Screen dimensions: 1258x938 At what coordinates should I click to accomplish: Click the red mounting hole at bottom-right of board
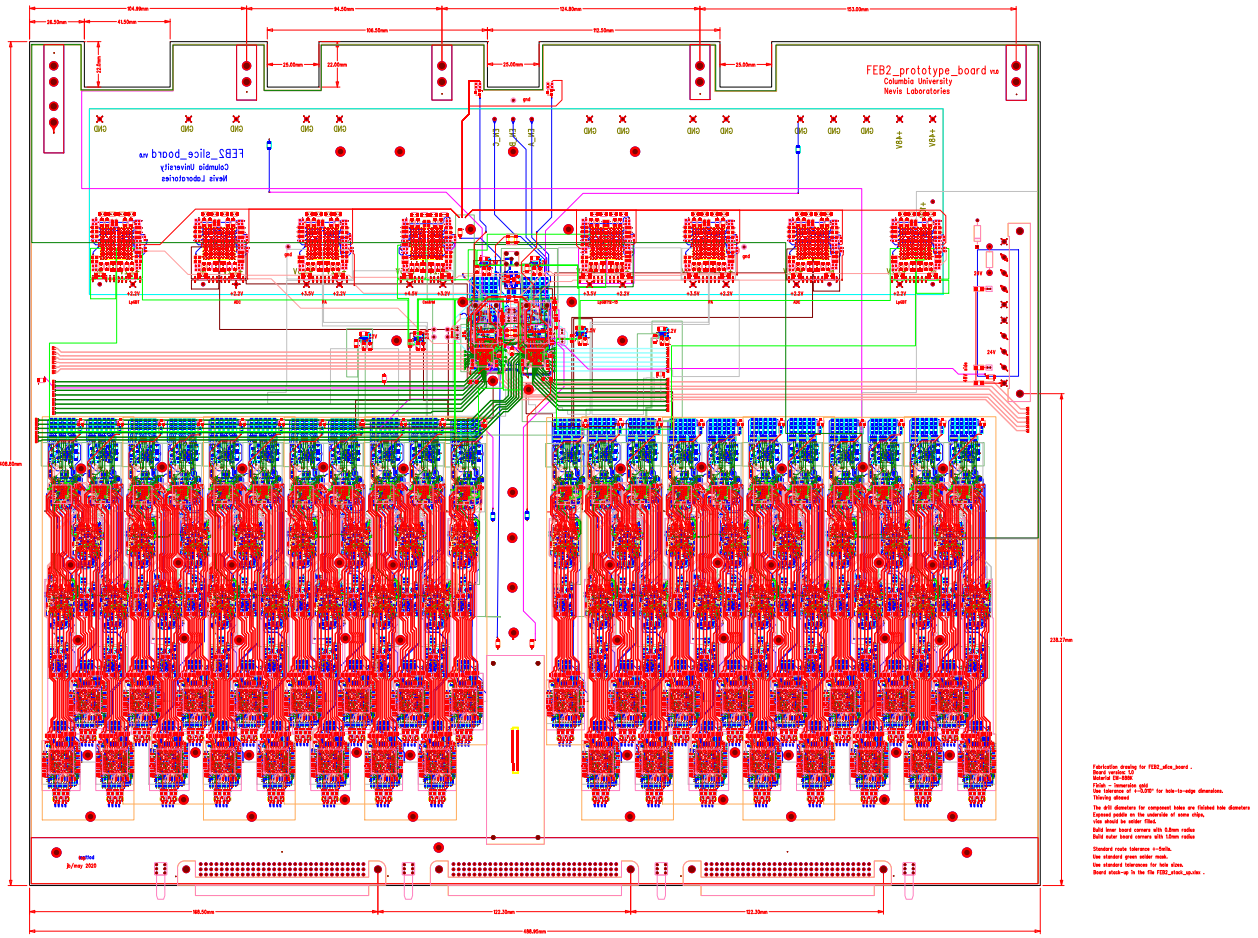(x=966, y=852)
